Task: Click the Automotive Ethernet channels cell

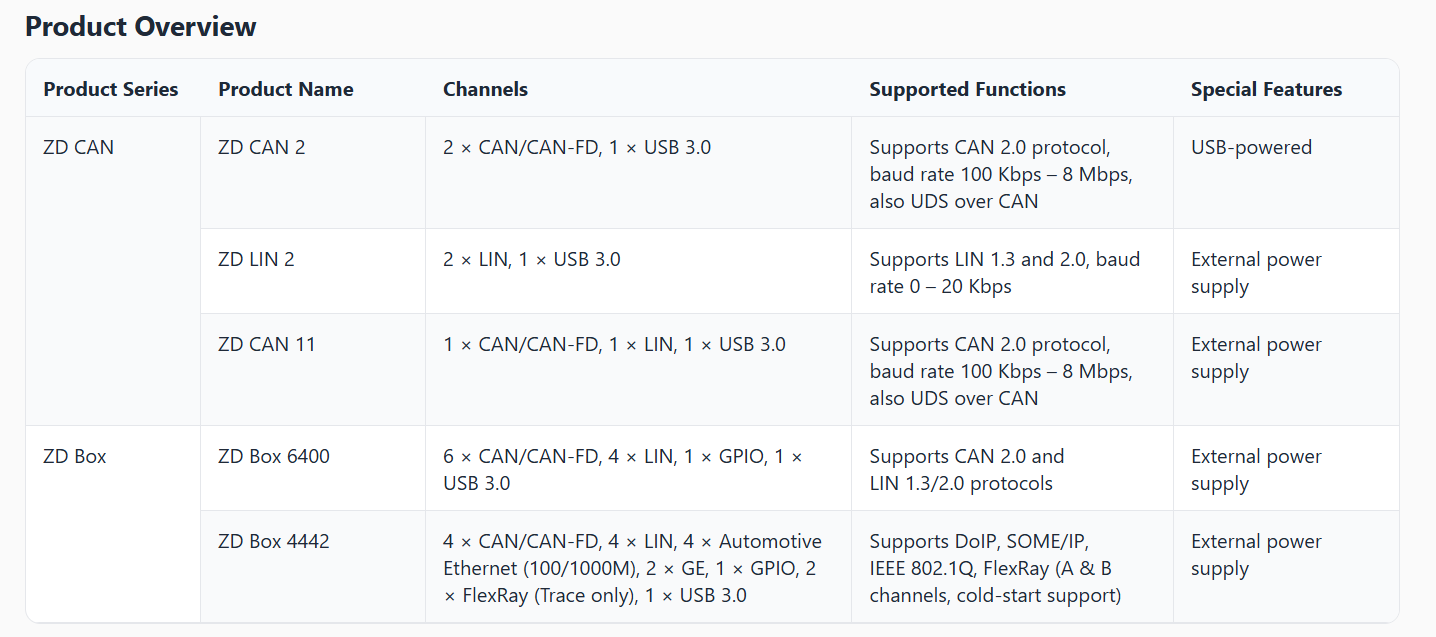Action: [632, 568]
